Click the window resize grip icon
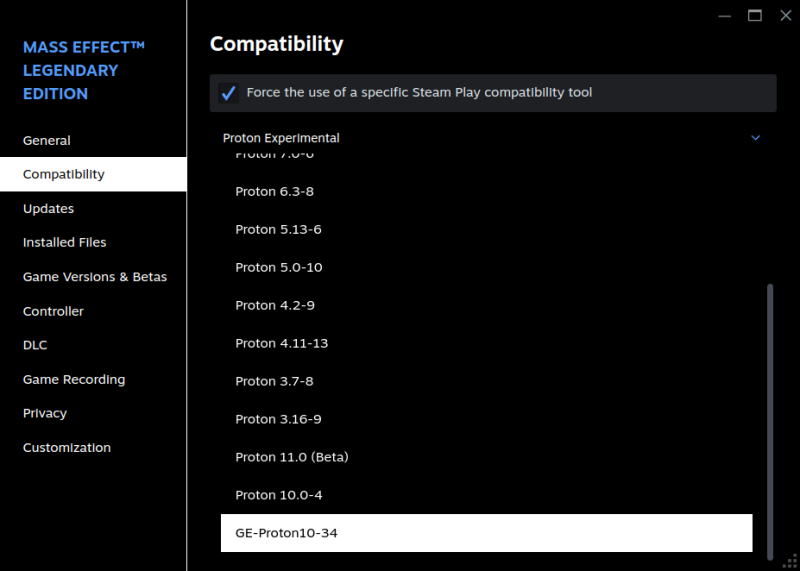 [790, 562]
